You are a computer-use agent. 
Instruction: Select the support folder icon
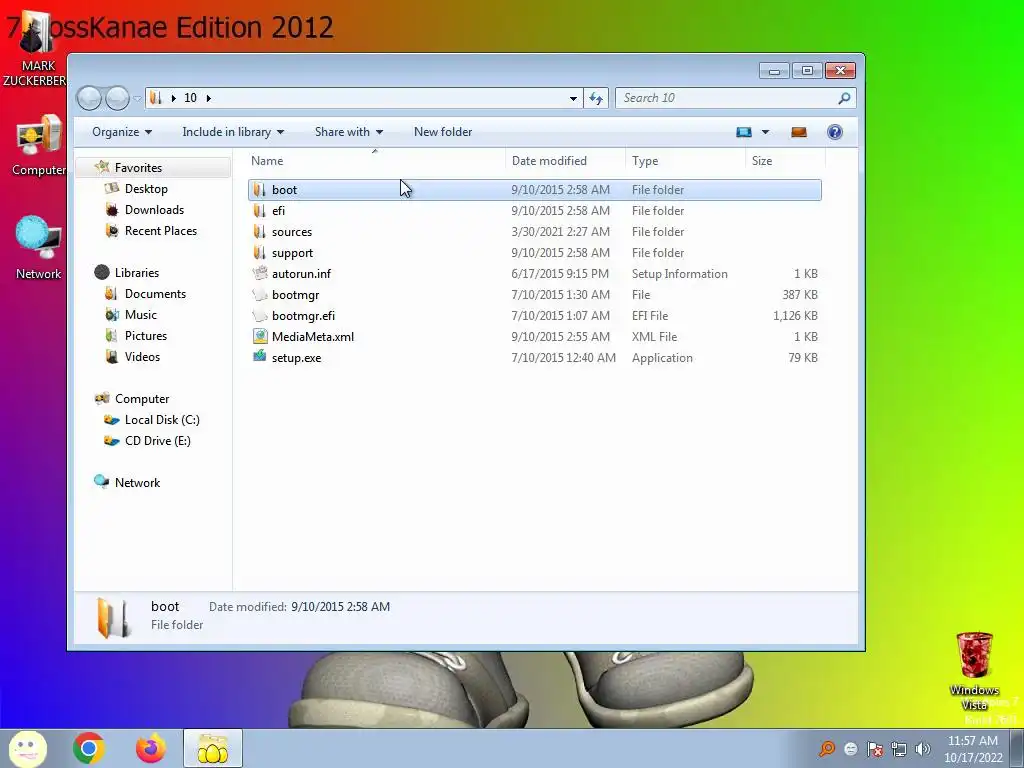pos(260,252)
